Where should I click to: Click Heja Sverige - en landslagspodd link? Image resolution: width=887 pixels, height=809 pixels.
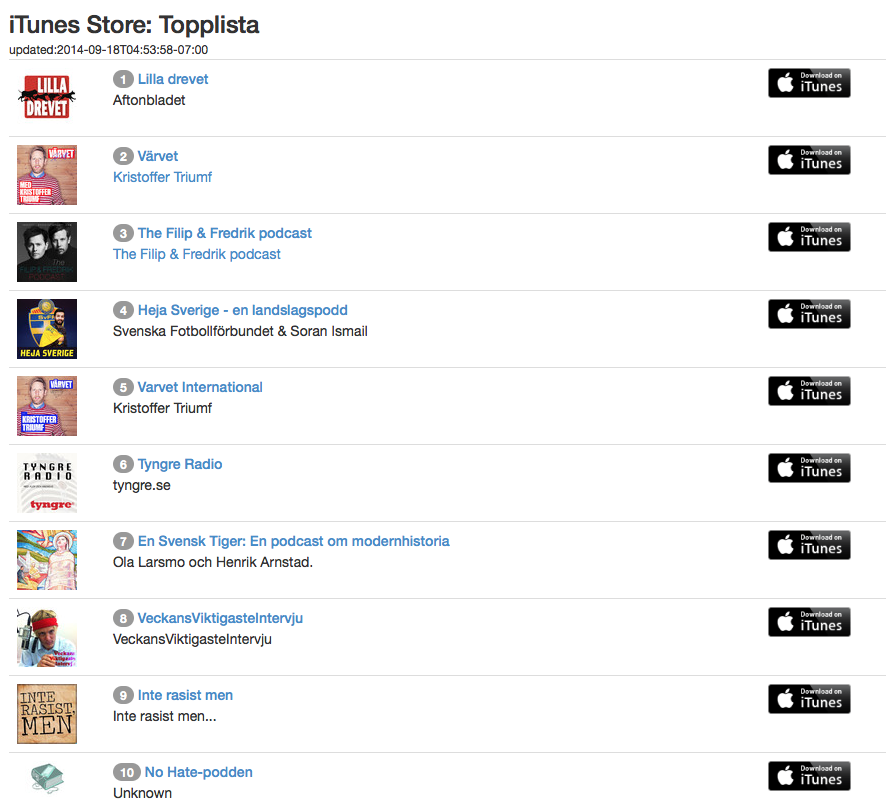pyautogui.click(x=242, y=310)
